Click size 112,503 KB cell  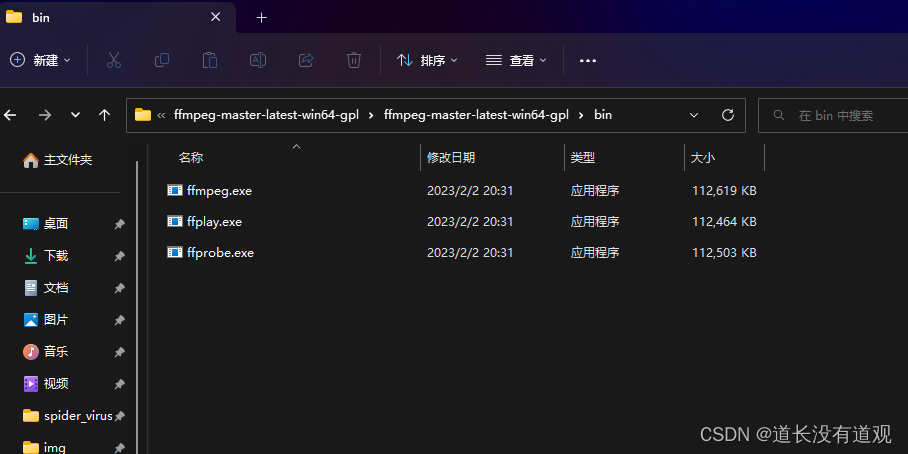[724, 253]
